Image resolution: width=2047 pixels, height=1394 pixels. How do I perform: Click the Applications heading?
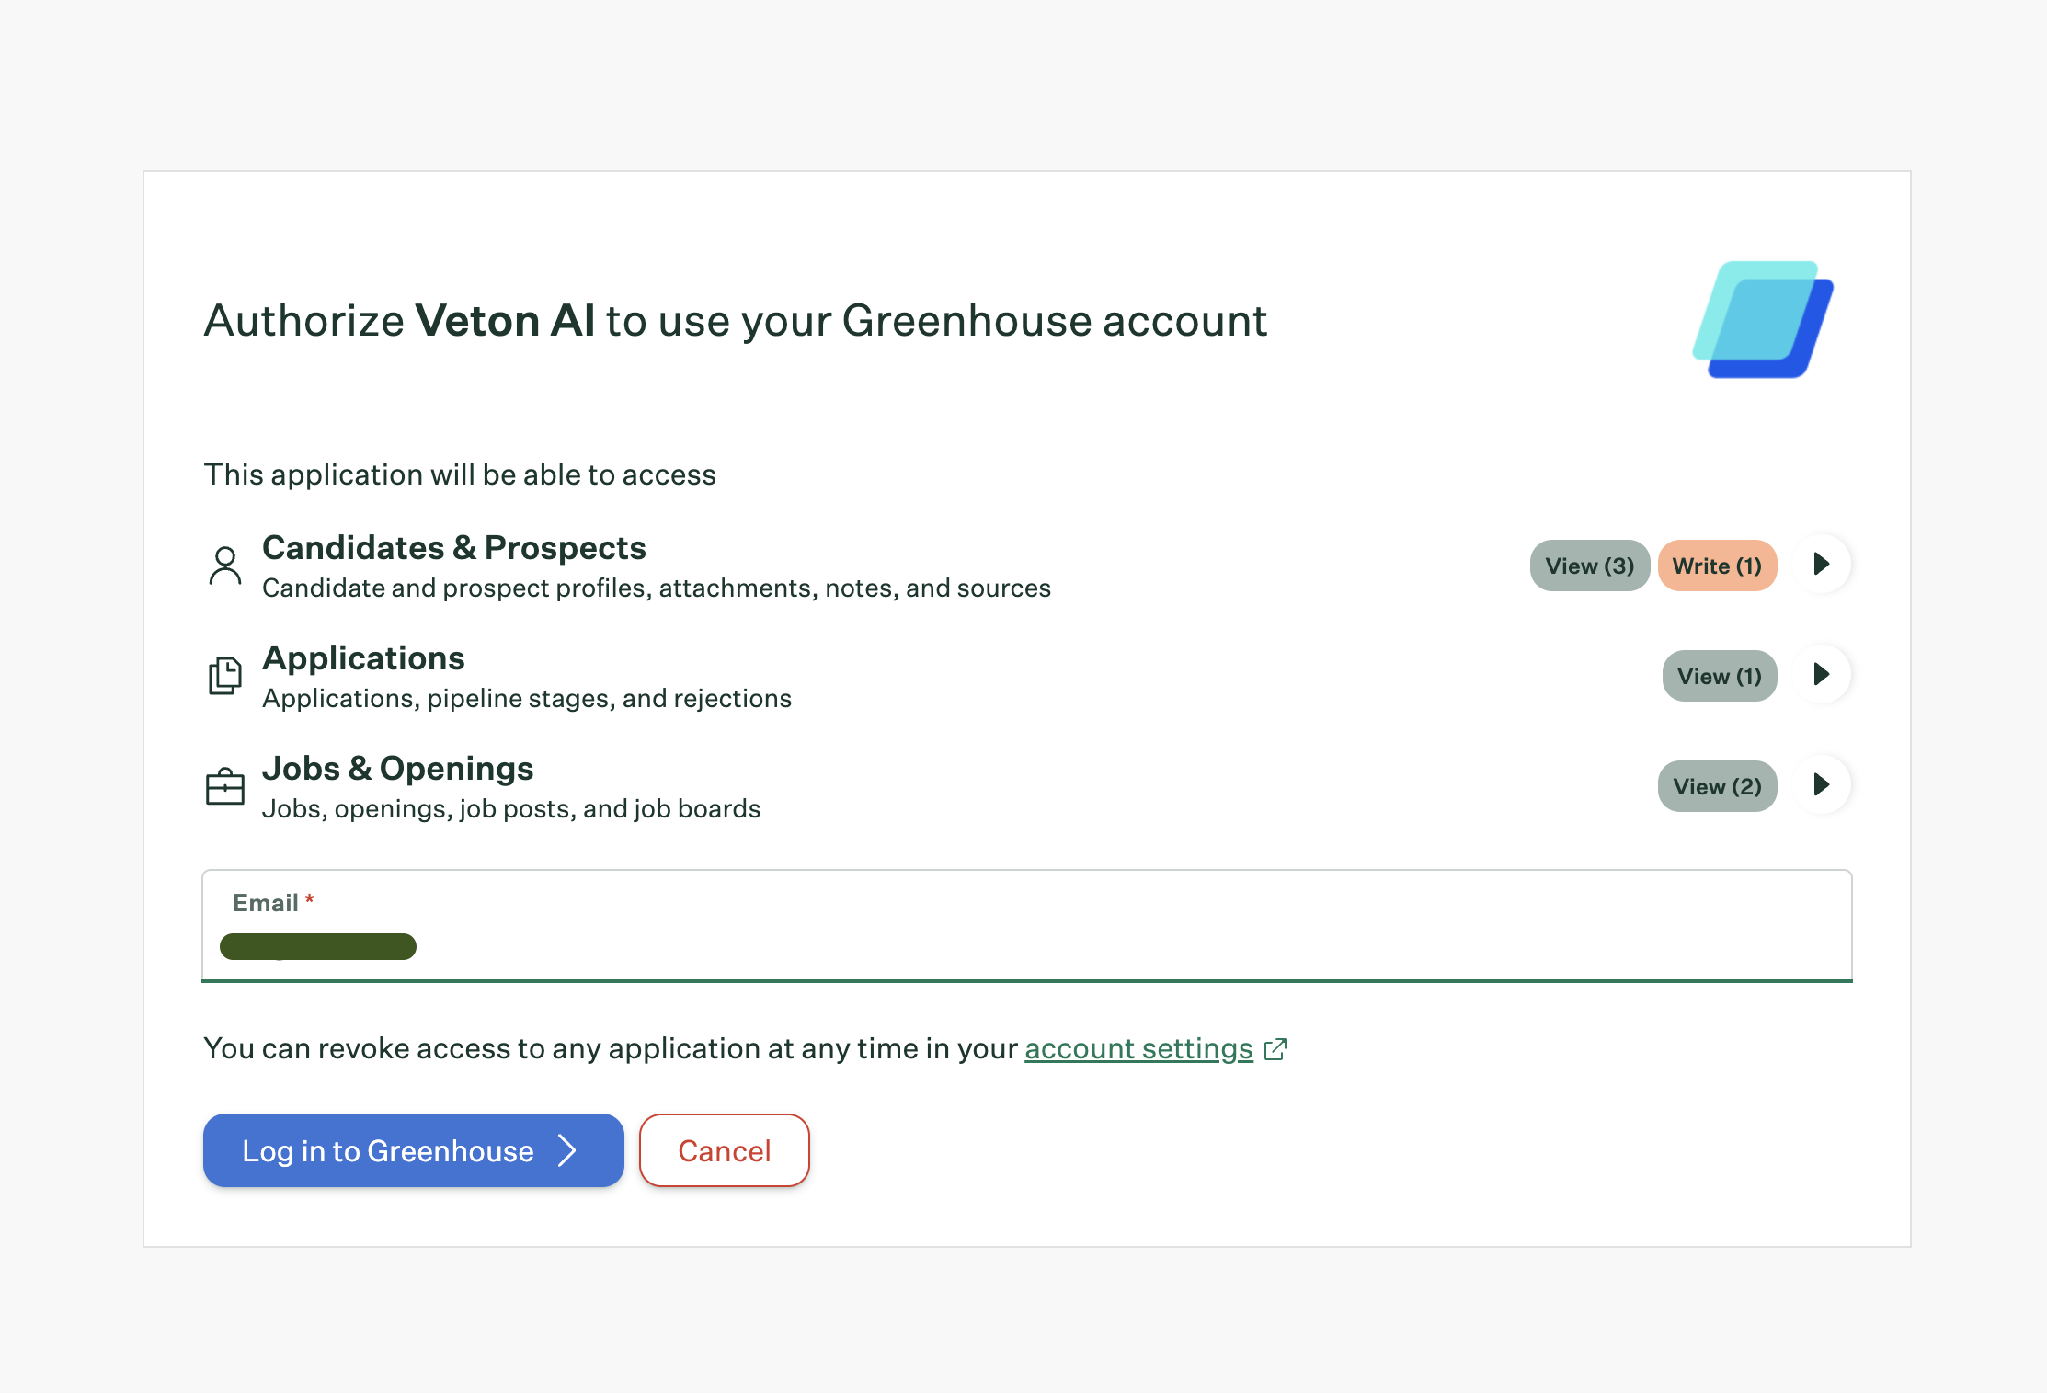[363, 658]
